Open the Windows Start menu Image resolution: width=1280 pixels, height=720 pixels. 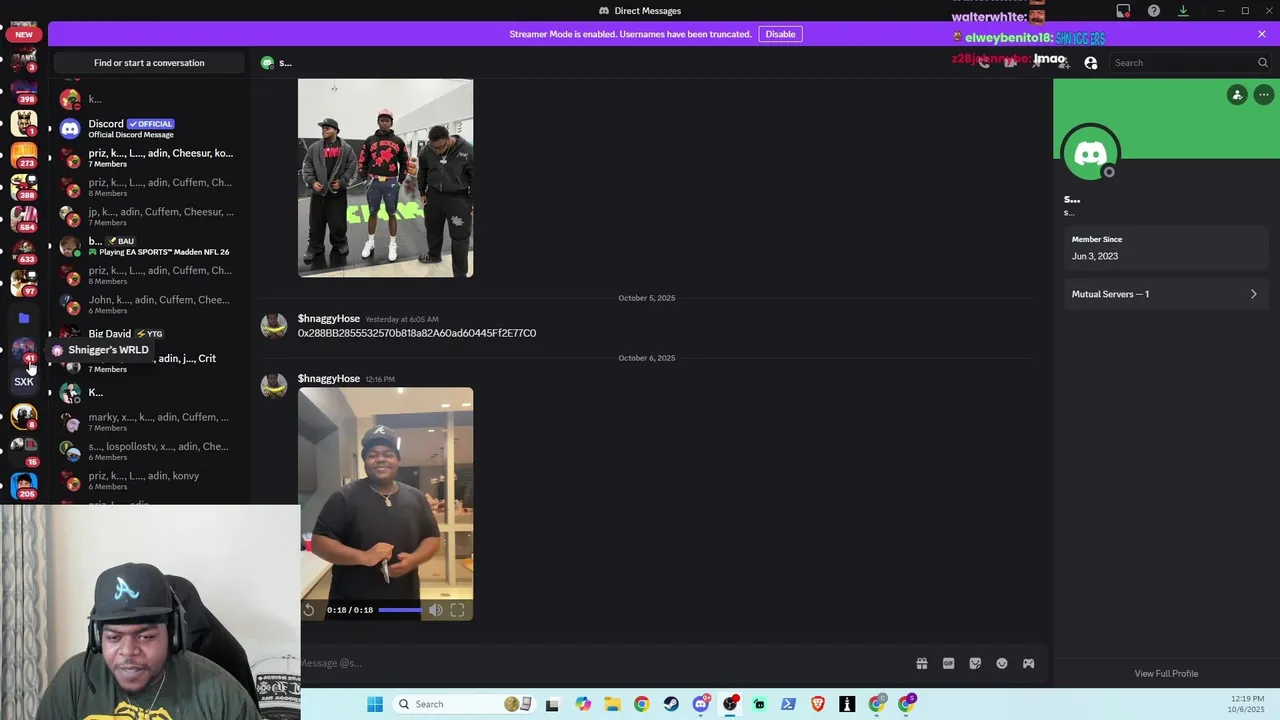(375, 704)
